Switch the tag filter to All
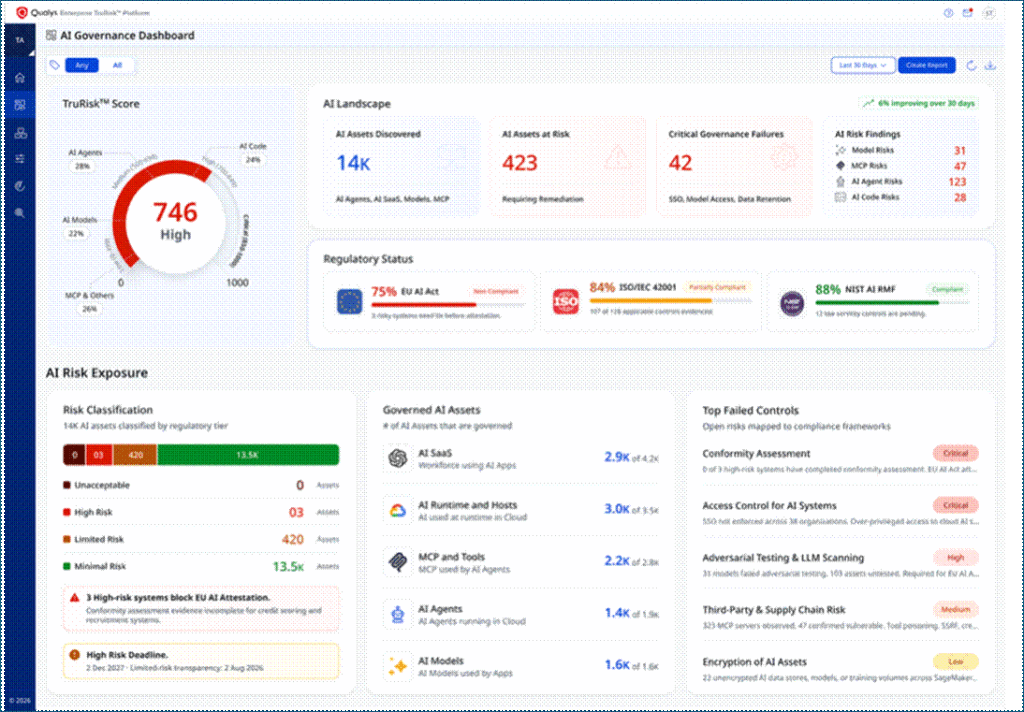 coord(118,65)
